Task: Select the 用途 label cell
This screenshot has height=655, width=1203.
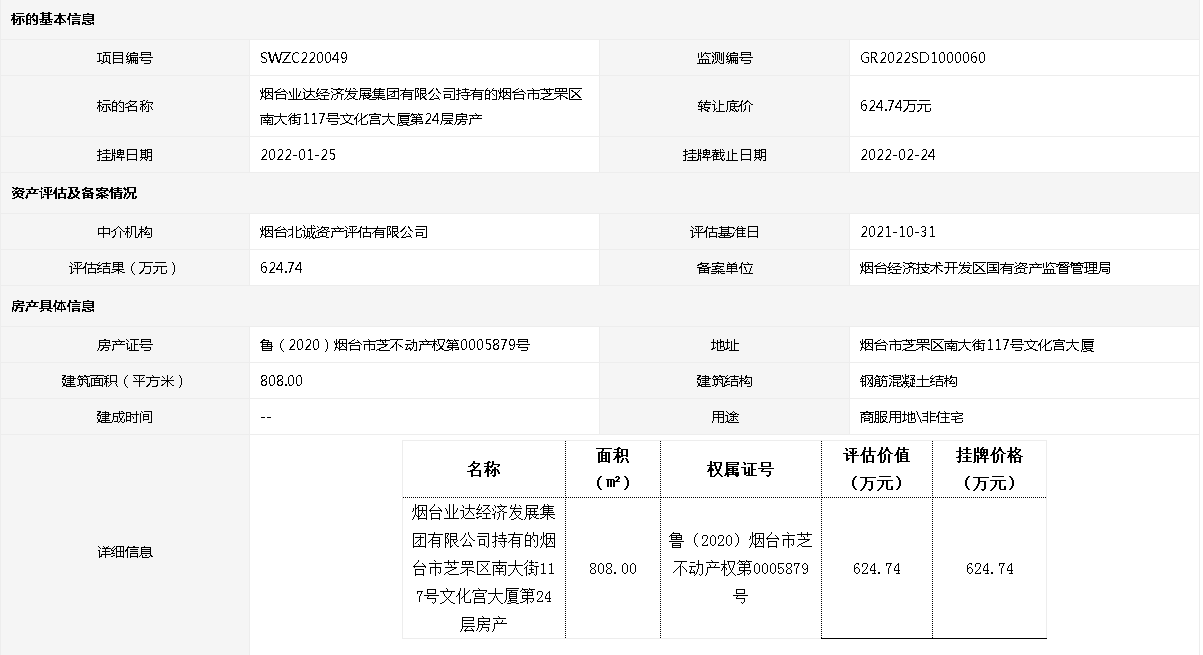Action: (725, 417)
